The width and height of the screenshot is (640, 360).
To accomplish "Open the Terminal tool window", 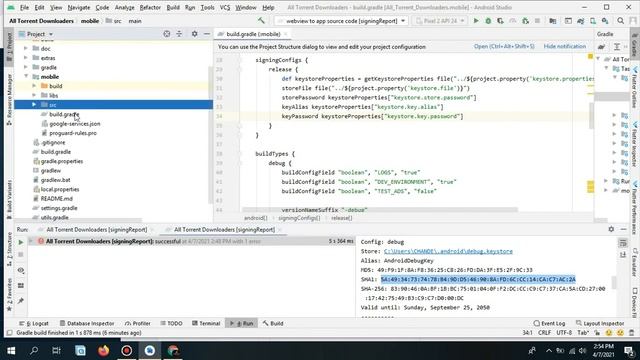I will coord(206,323).
